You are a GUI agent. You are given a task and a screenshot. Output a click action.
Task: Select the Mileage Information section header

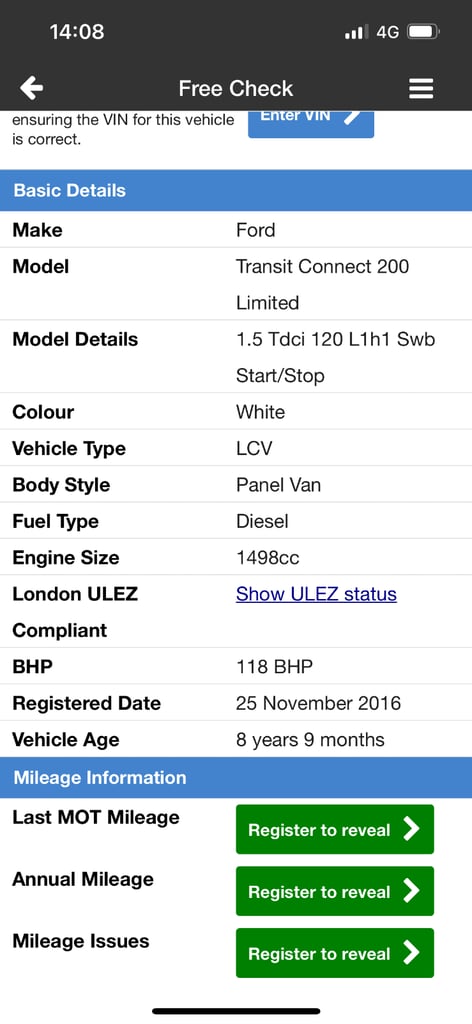point(236,777)
